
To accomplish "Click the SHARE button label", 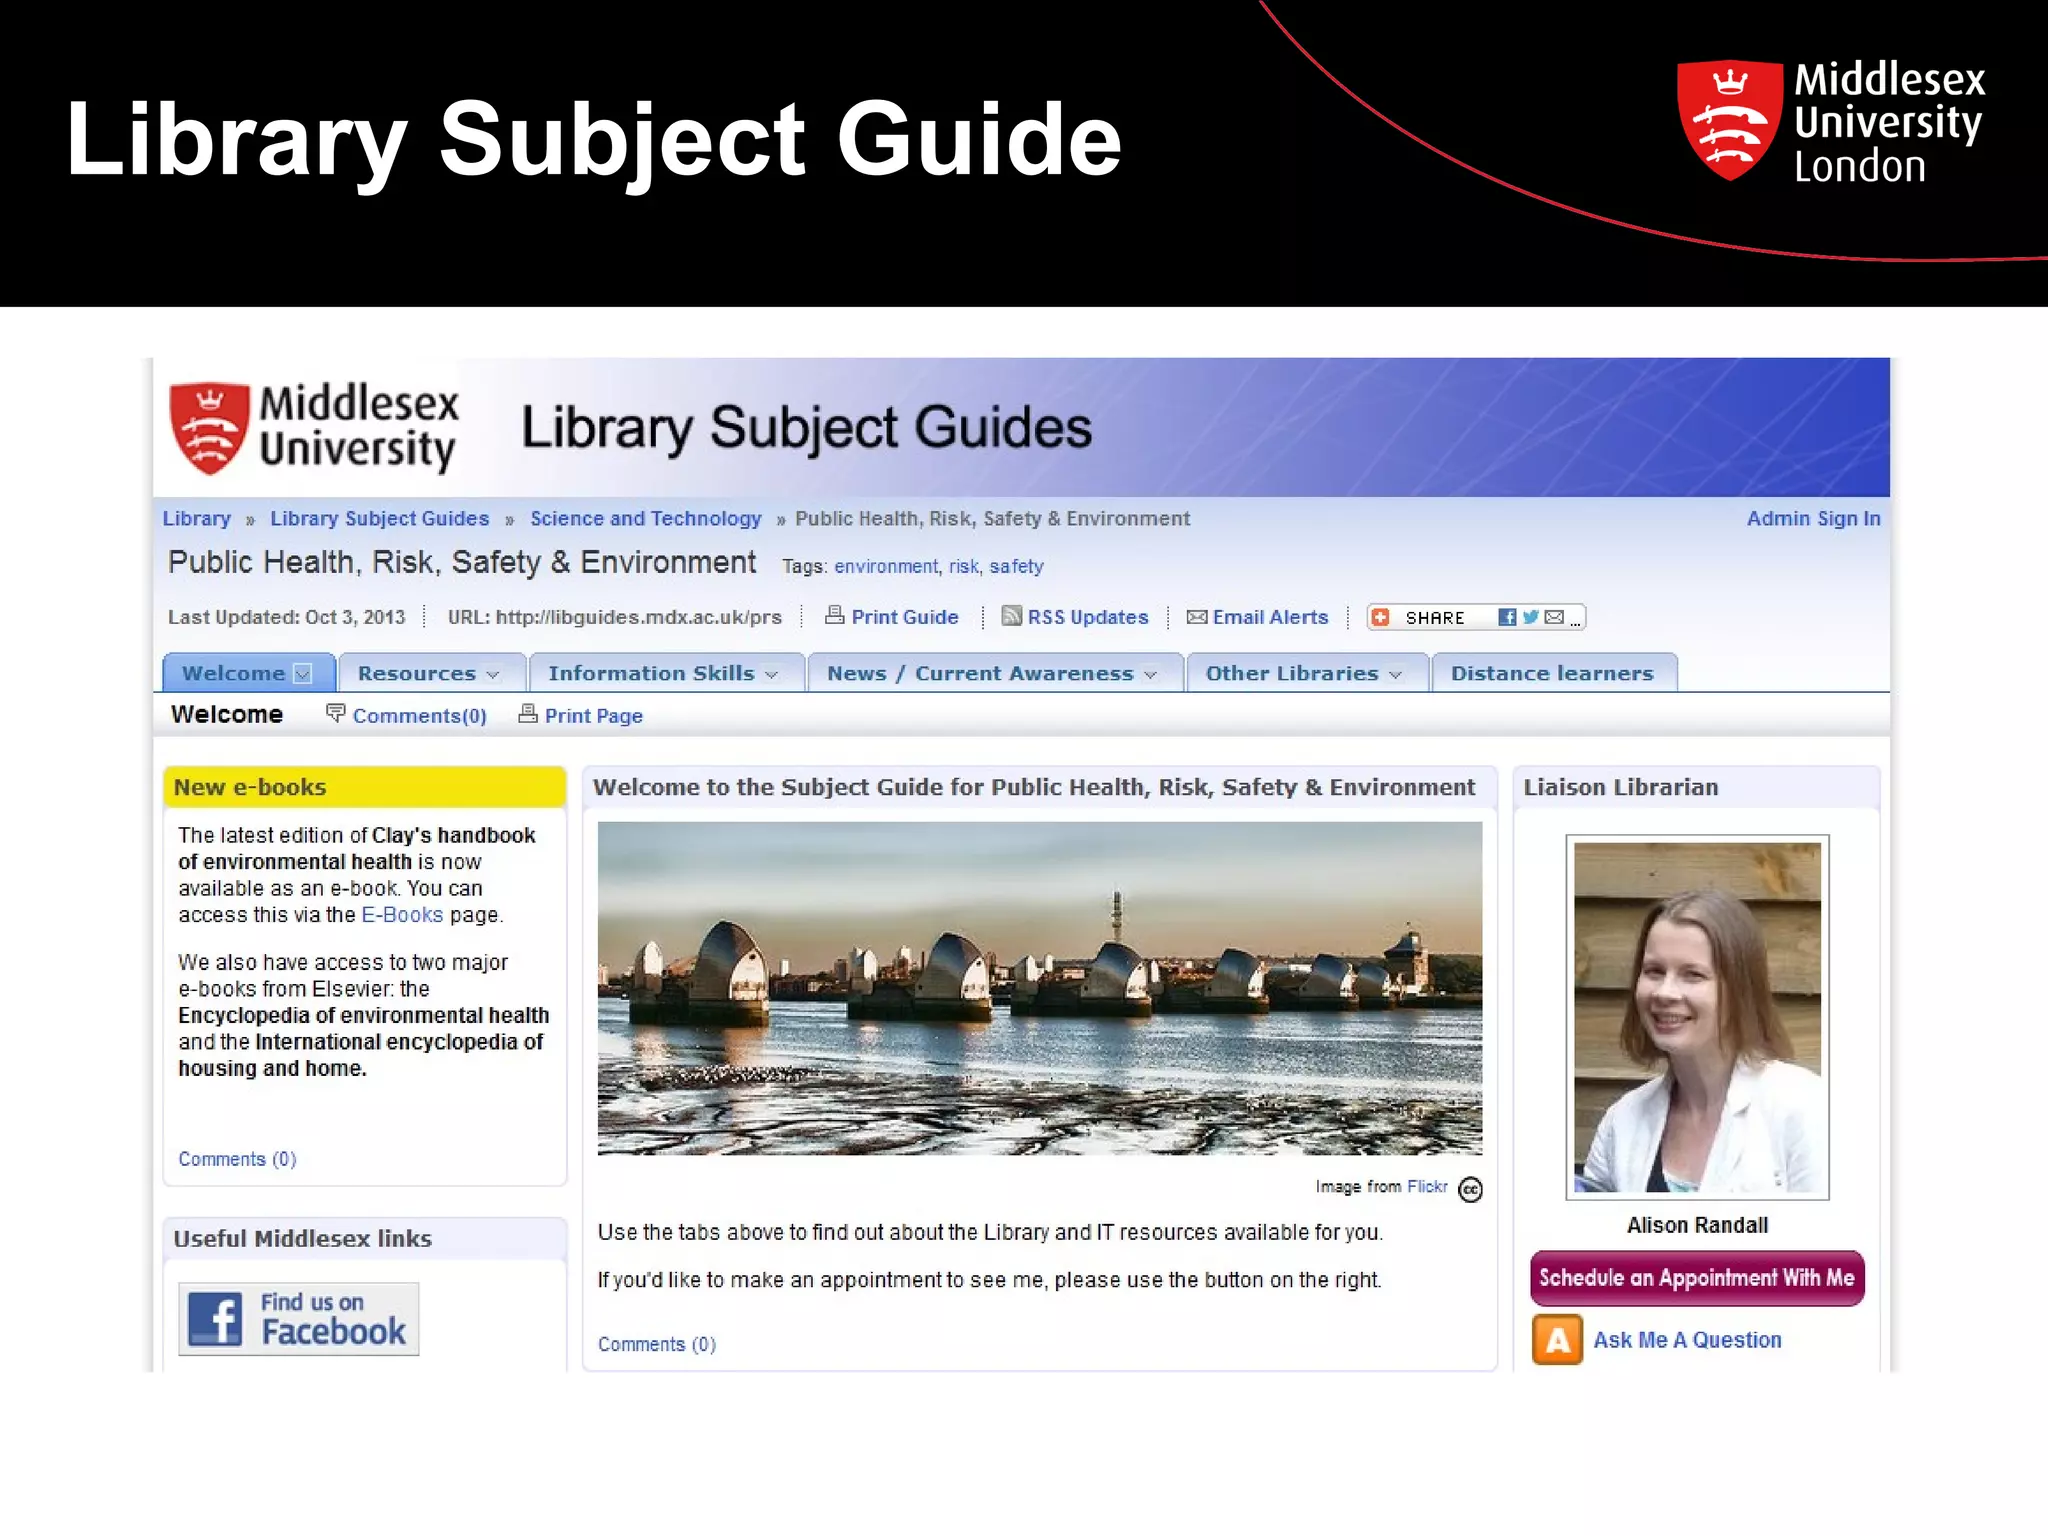I will click(1435, 618).
